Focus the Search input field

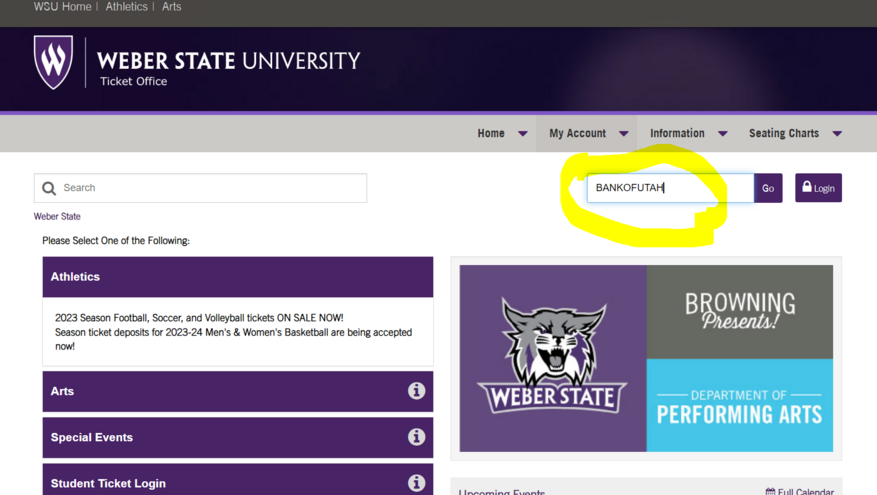click(x=200, y=188)
